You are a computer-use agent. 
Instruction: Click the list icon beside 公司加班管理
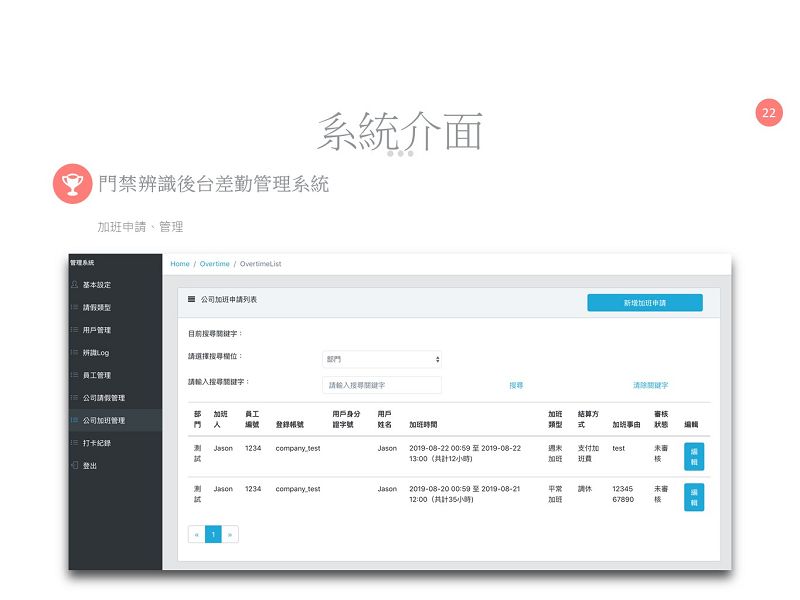click(74, 420)
